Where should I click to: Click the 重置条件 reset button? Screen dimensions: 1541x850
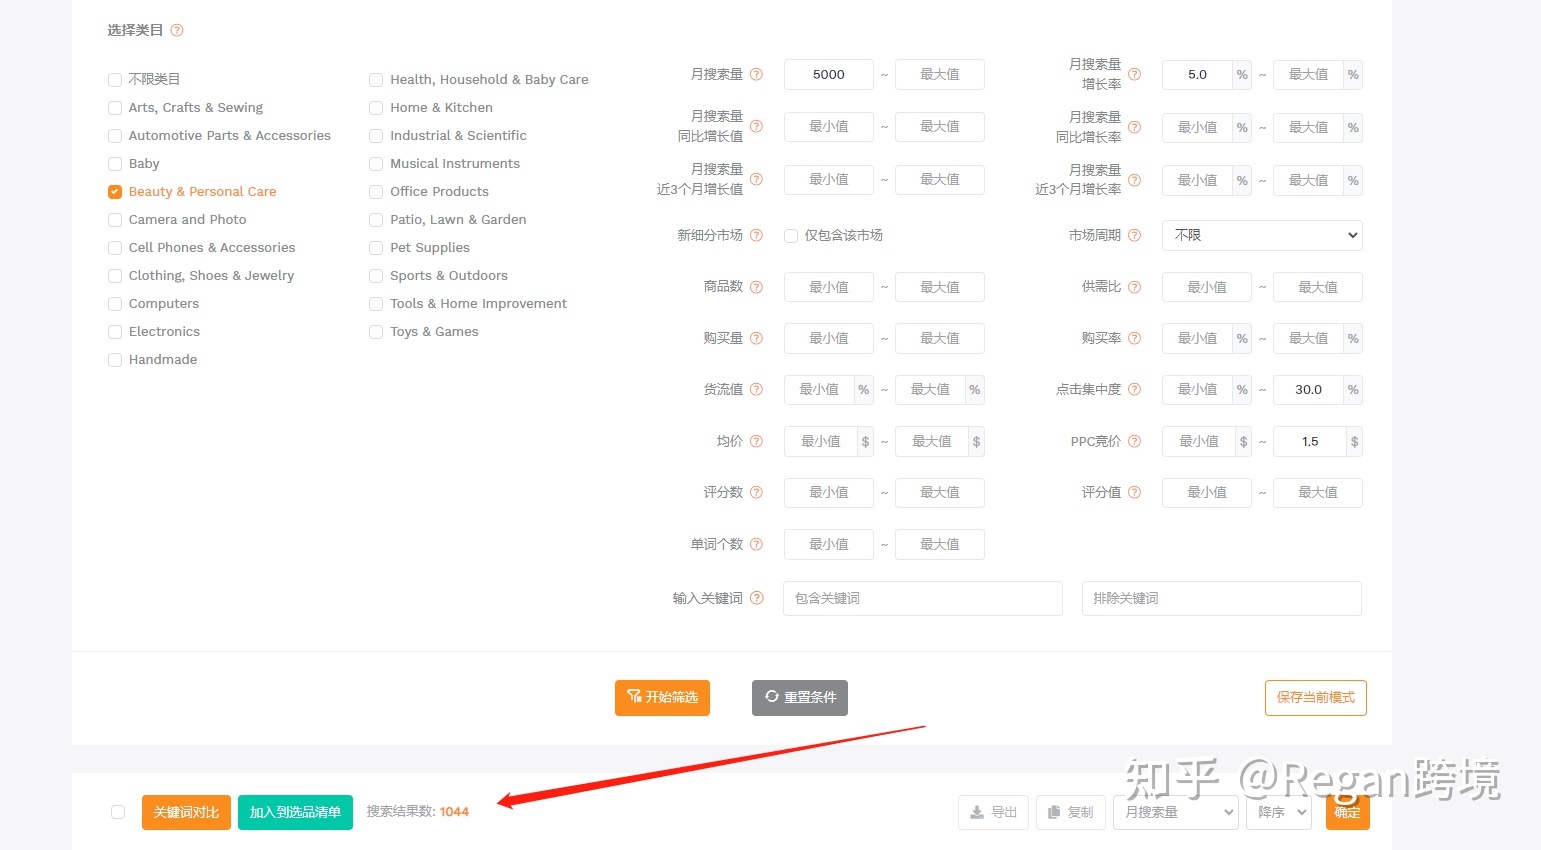[x=799, y=697]
